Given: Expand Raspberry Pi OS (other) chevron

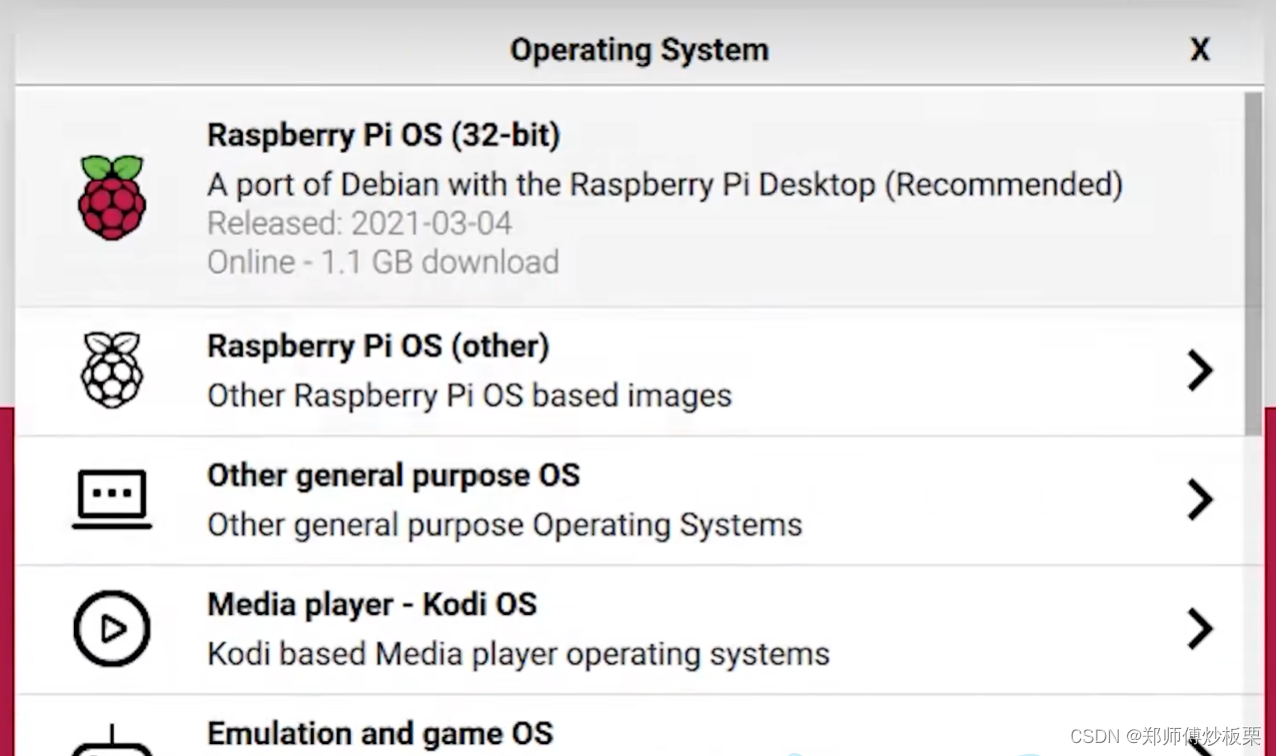Looking at the screenshot, I should tap(1200, 371).
